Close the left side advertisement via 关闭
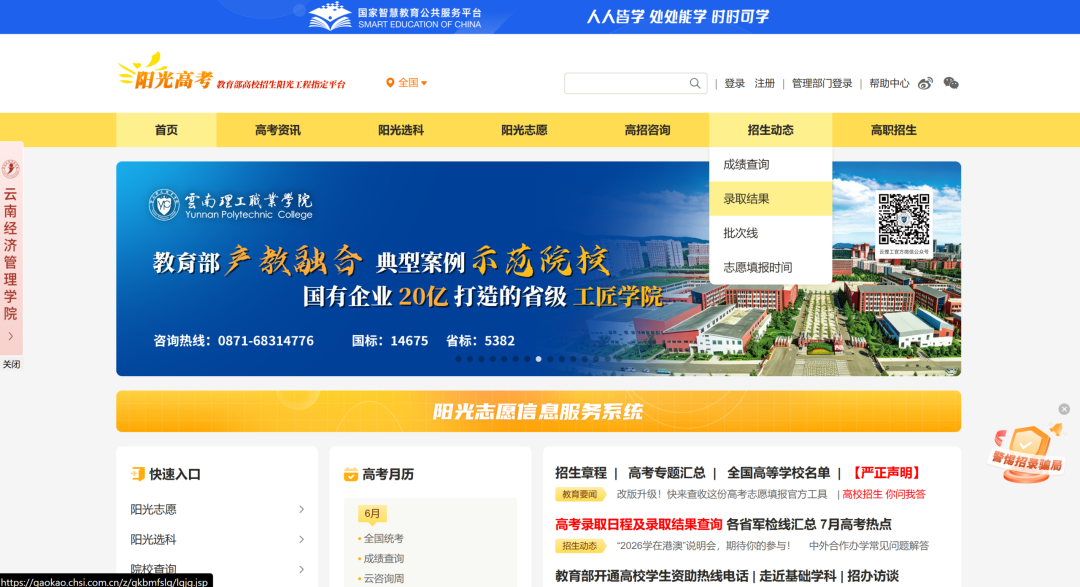Screen dimensions: 1080x587 pyautogui.click(x=11, y=364)
